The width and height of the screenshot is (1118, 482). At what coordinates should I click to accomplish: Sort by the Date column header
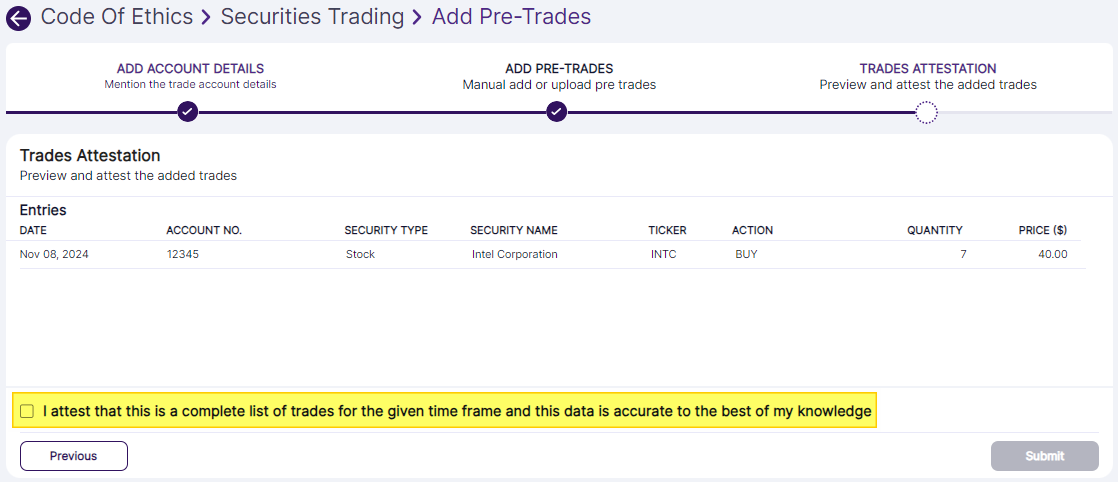point(33,231)
